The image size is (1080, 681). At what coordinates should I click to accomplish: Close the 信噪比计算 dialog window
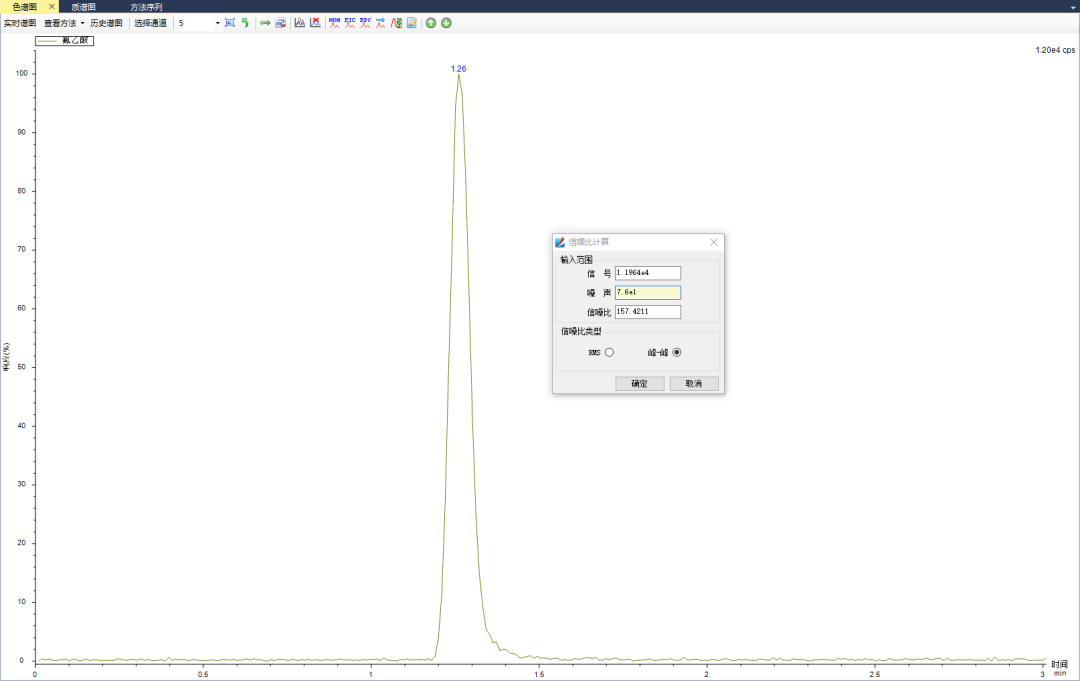pos(714,242)
